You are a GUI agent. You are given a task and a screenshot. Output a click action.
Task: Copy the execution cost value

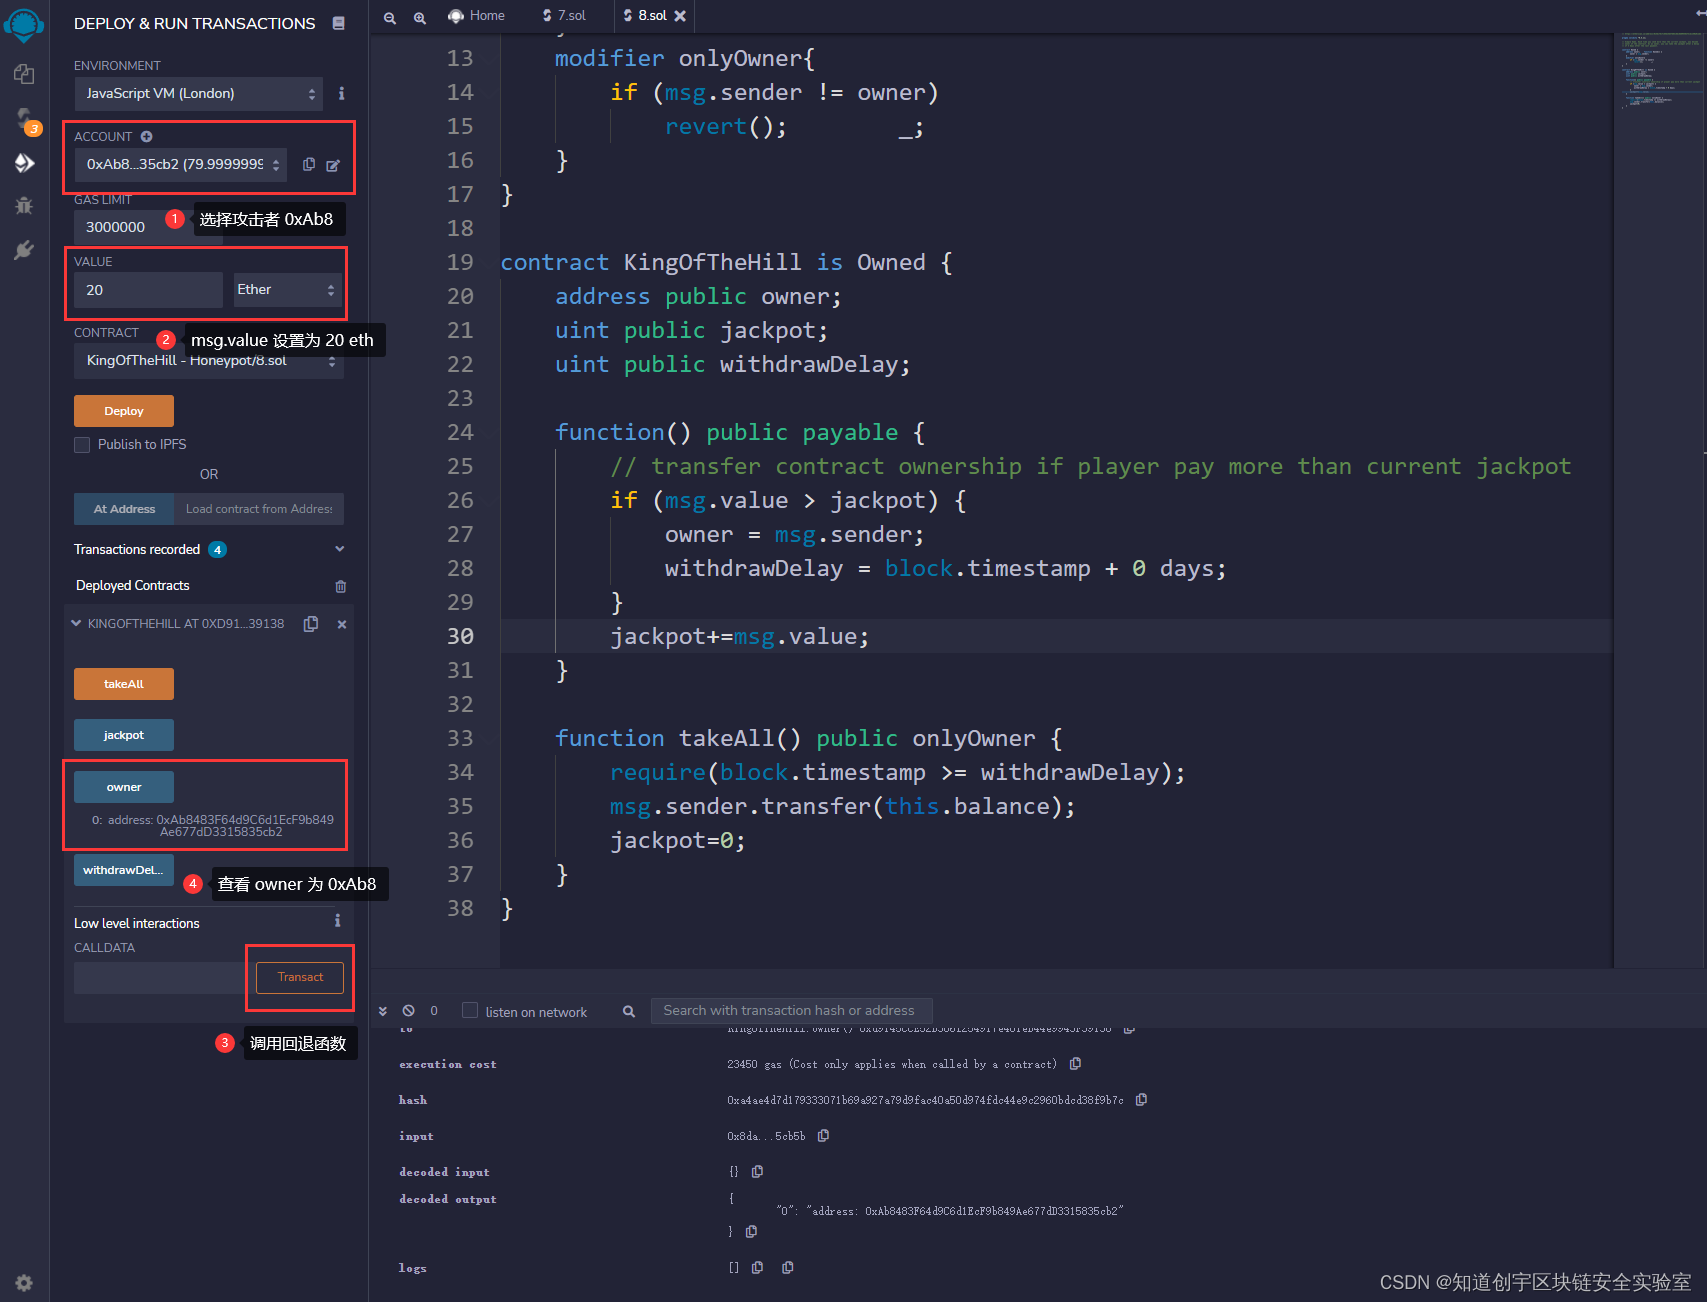click(1075, 1064)
